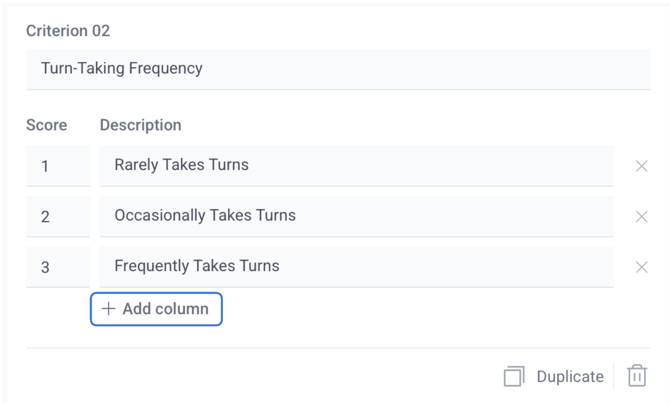Viewport: 670px width, 405px height.
Task: Focus the "Turn-Taking Frequency" criterion name field
Action: [x=338, y=69]
